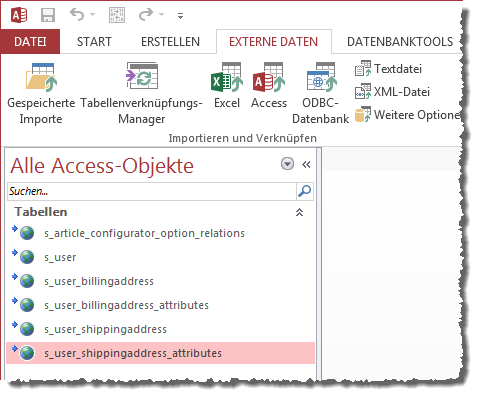Select the EXTERNE DATEN ribbon tab
Viewport: 480px width, 397px height.
(274, 42)
